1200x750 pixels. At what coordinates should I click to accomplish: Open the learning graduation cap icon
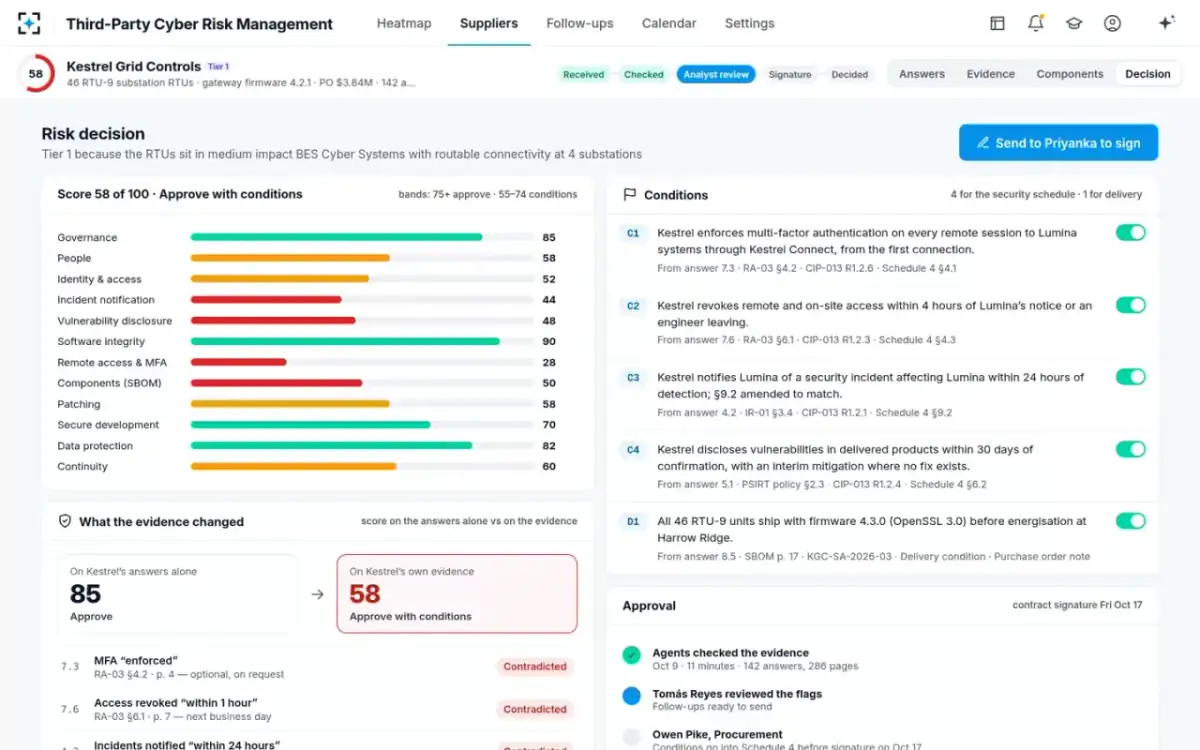tap(1074, 23)
